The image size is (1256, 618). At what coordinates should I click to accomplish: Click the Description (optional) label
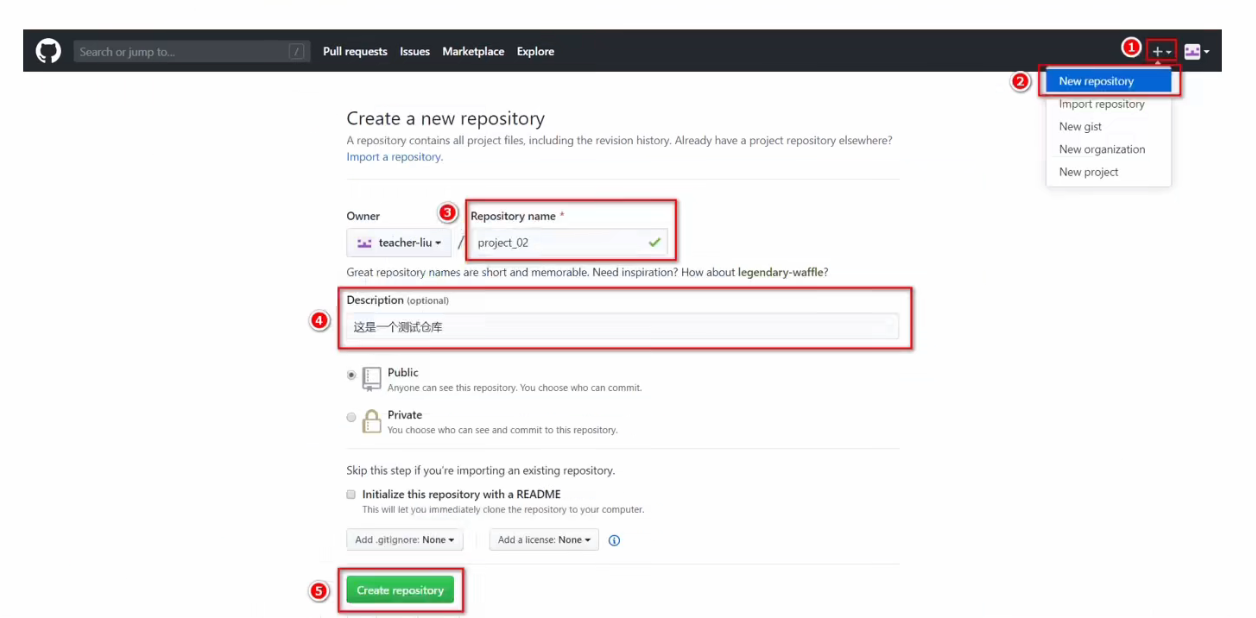[398, 300]
